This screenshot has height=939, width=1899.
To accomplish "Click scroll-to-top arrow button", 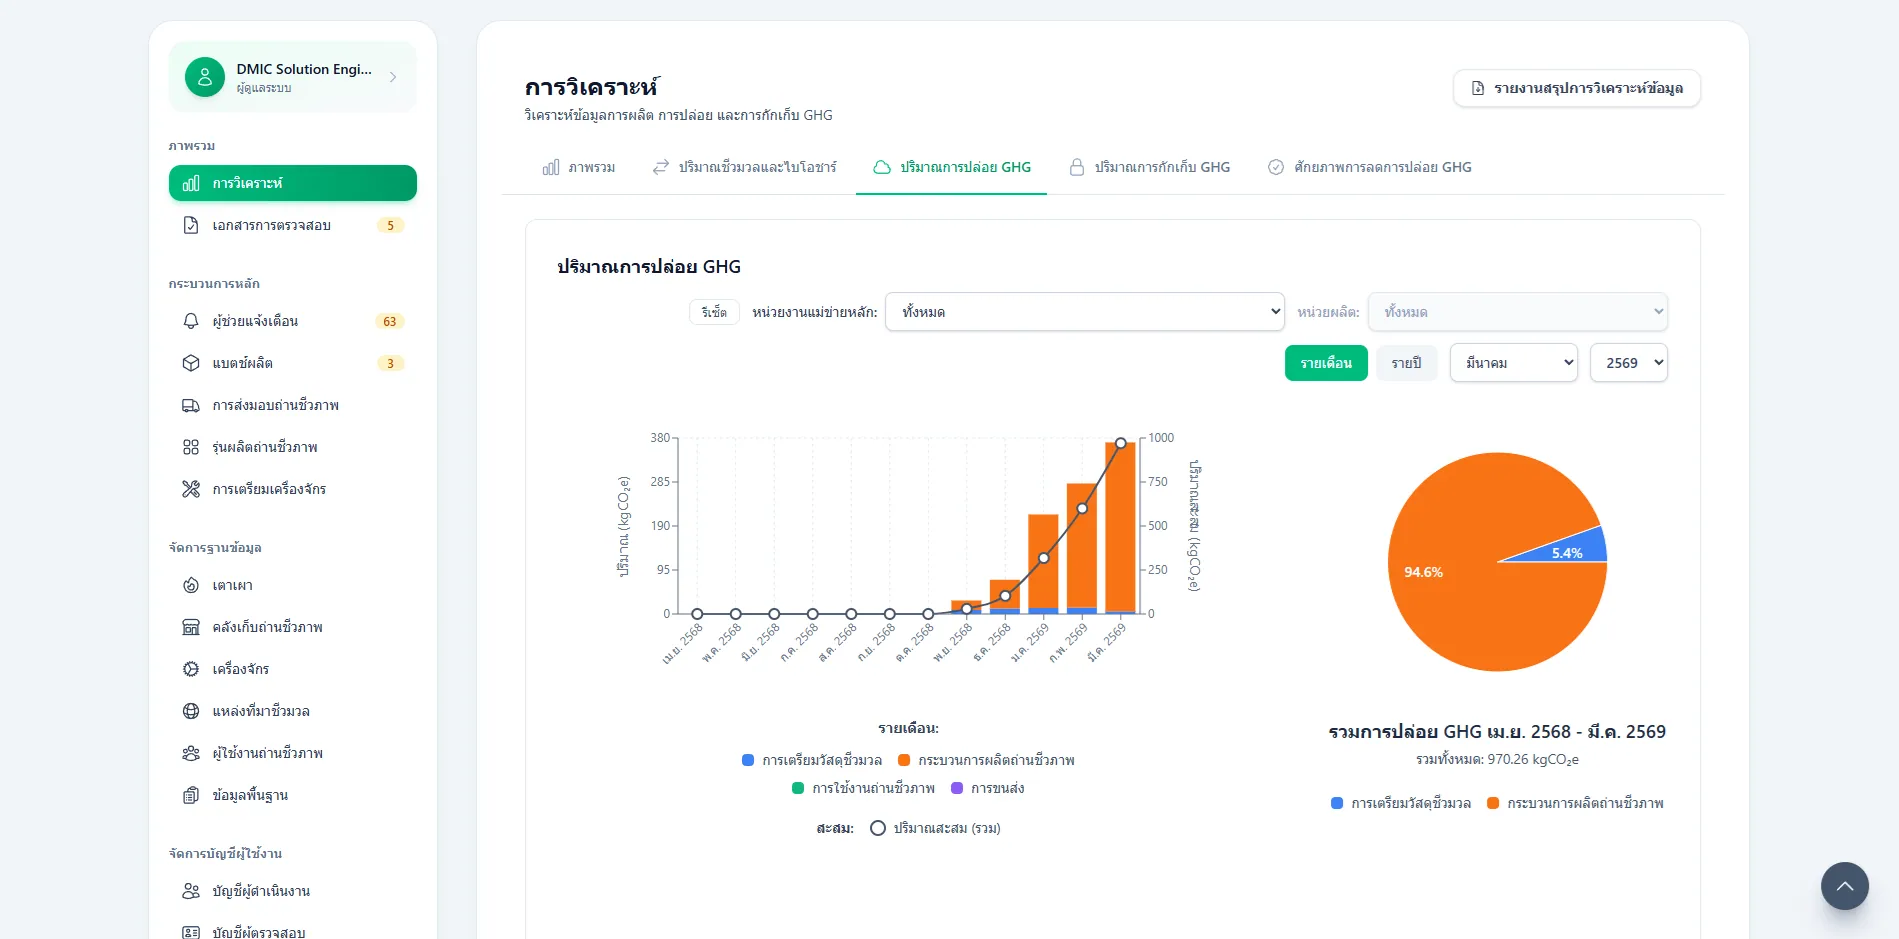I will [1844, 886].
